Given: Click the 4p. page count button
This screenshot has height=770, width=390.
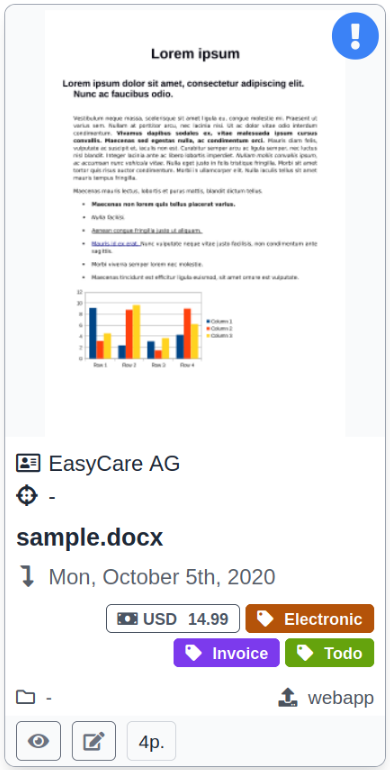Looking at the screenshot, I should click(x=151, y=741).
